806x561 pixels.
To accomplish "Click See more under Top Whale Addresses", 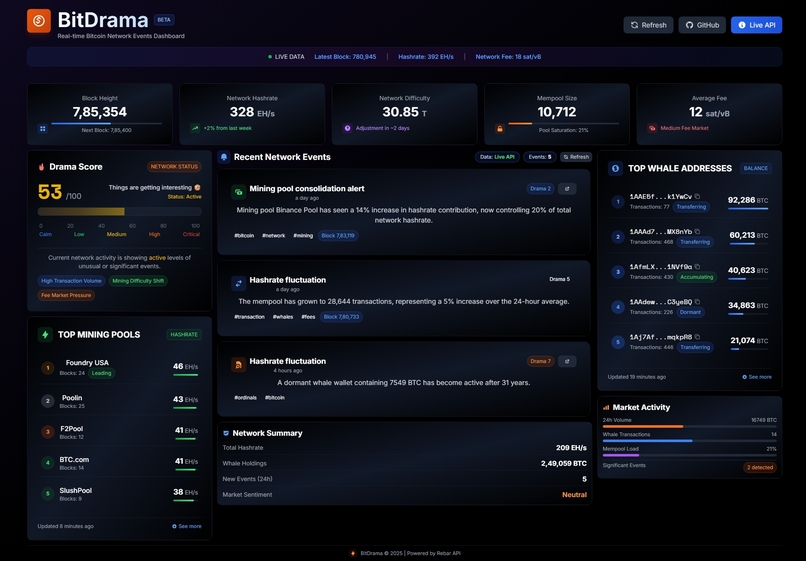I will 757,377.
